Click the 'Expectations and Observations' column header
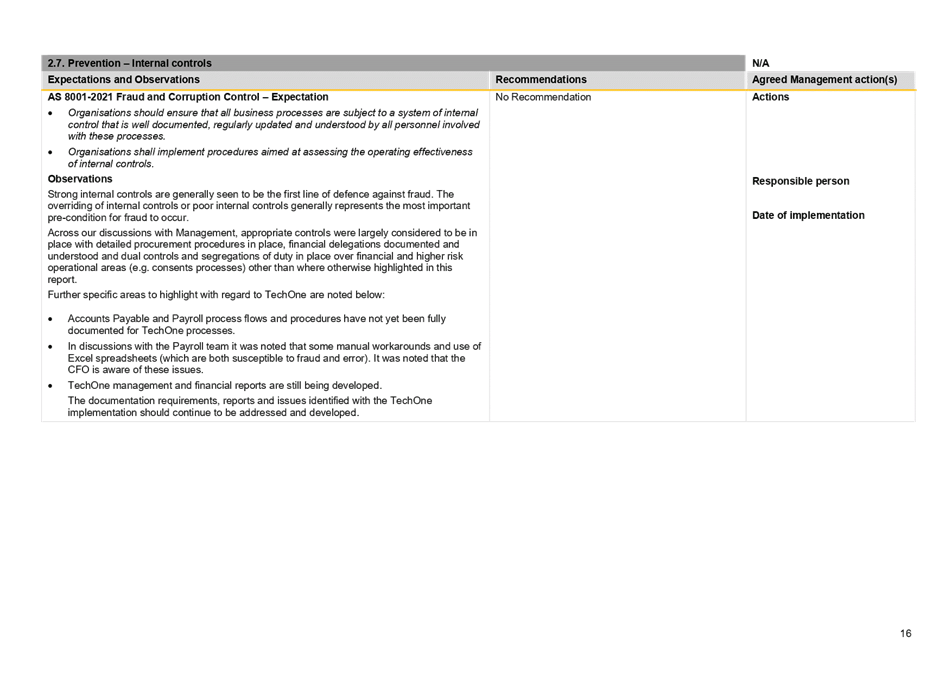Screen dimensions: 952x674 pos(123,80)
